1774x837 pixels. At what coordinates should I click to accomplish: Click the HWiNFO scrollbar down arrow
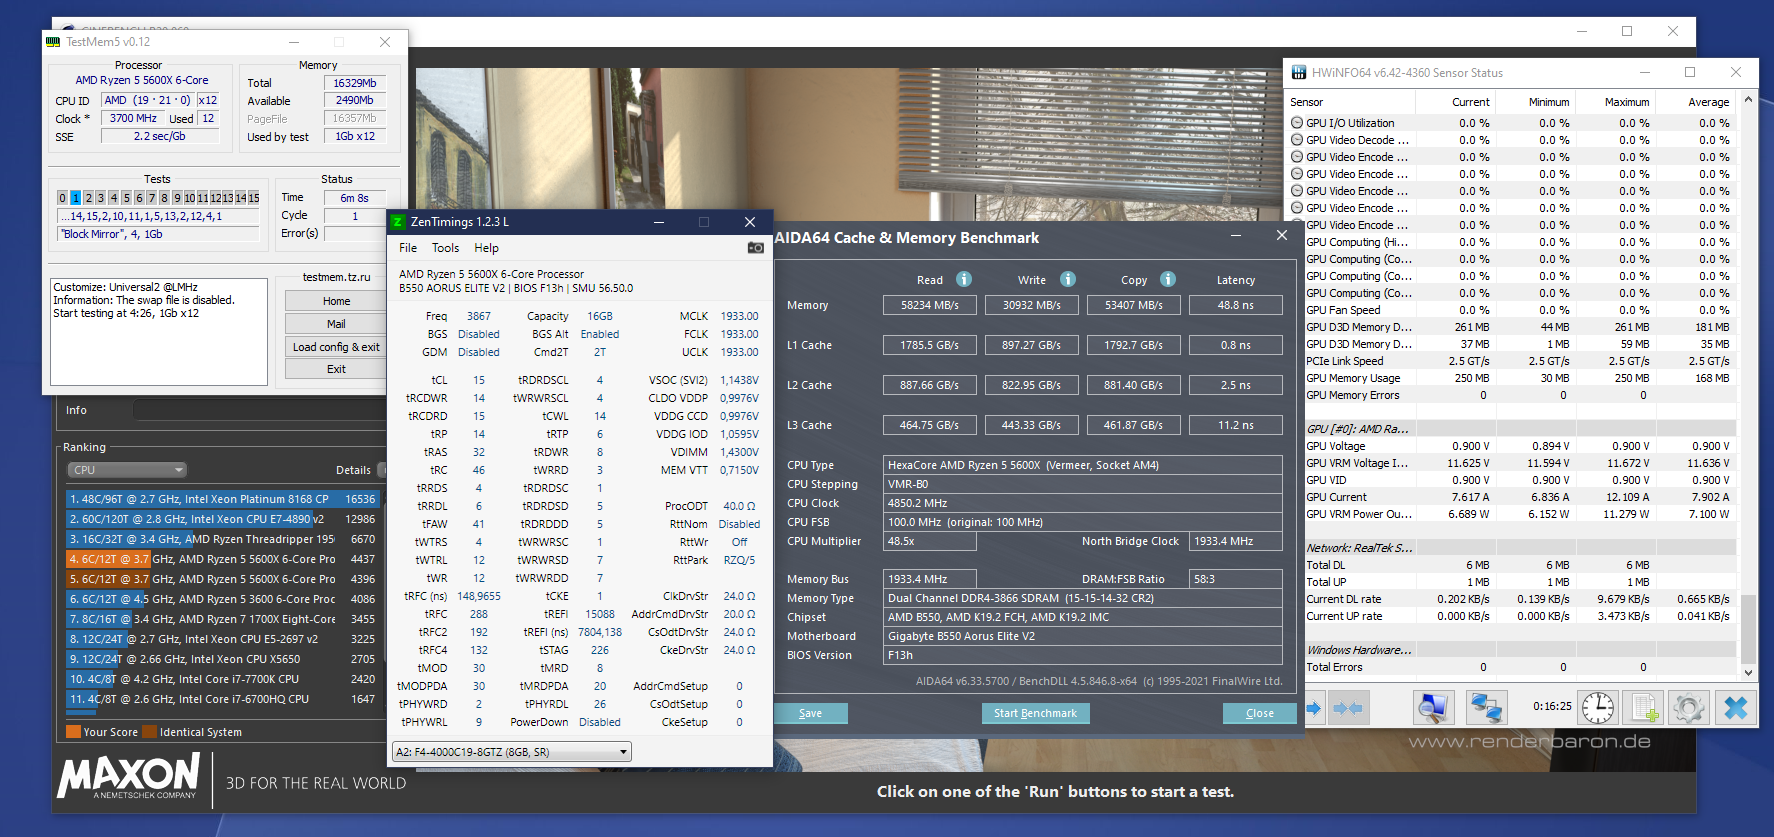[1748, 673]
